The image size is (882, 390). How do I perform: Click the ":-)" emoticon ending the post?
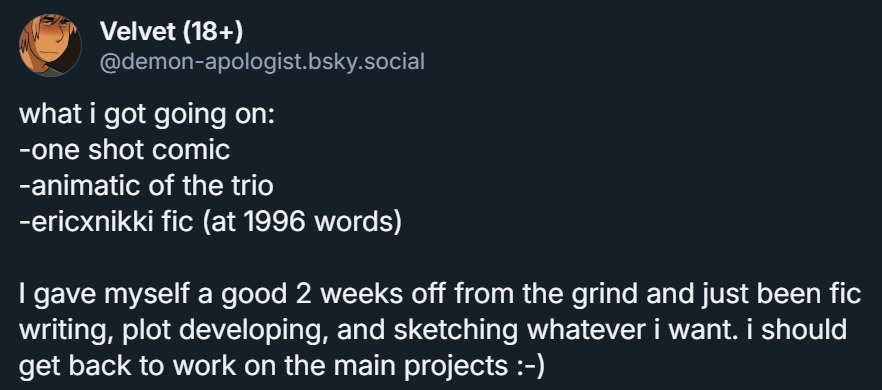click(530, 367)
